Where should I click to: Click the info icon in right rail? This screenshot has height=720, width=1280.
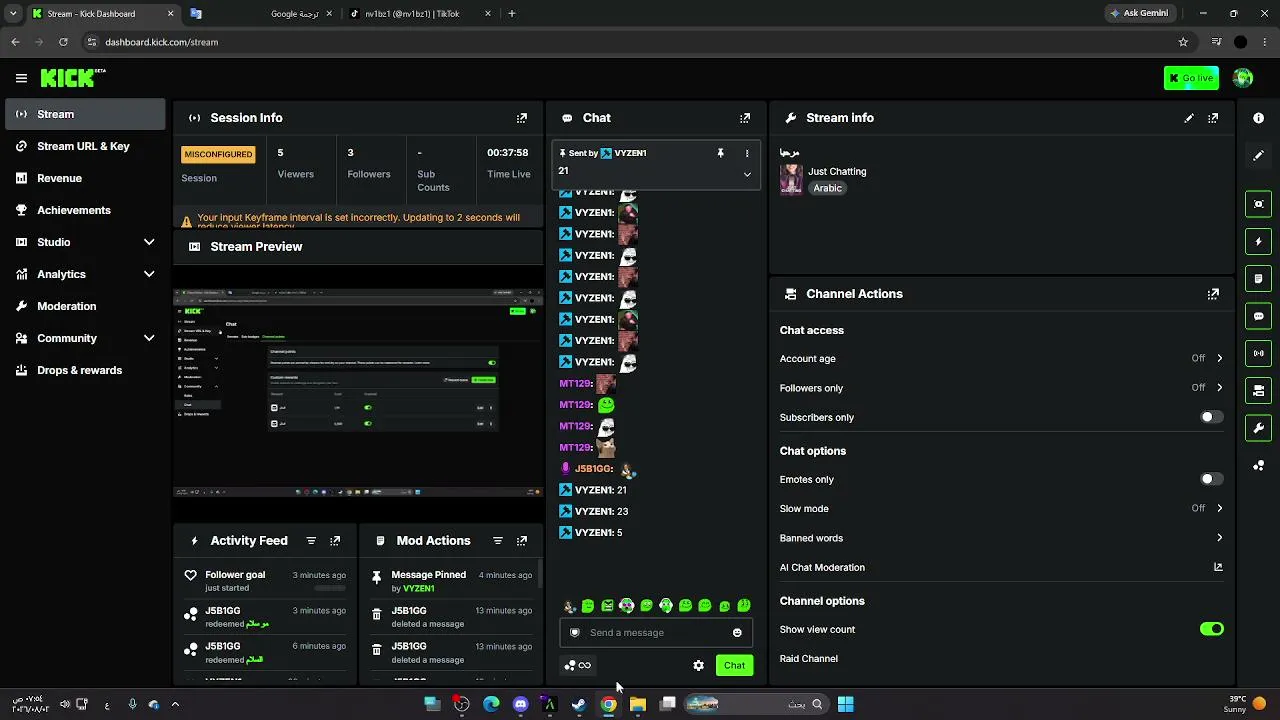pos(1259,118)
